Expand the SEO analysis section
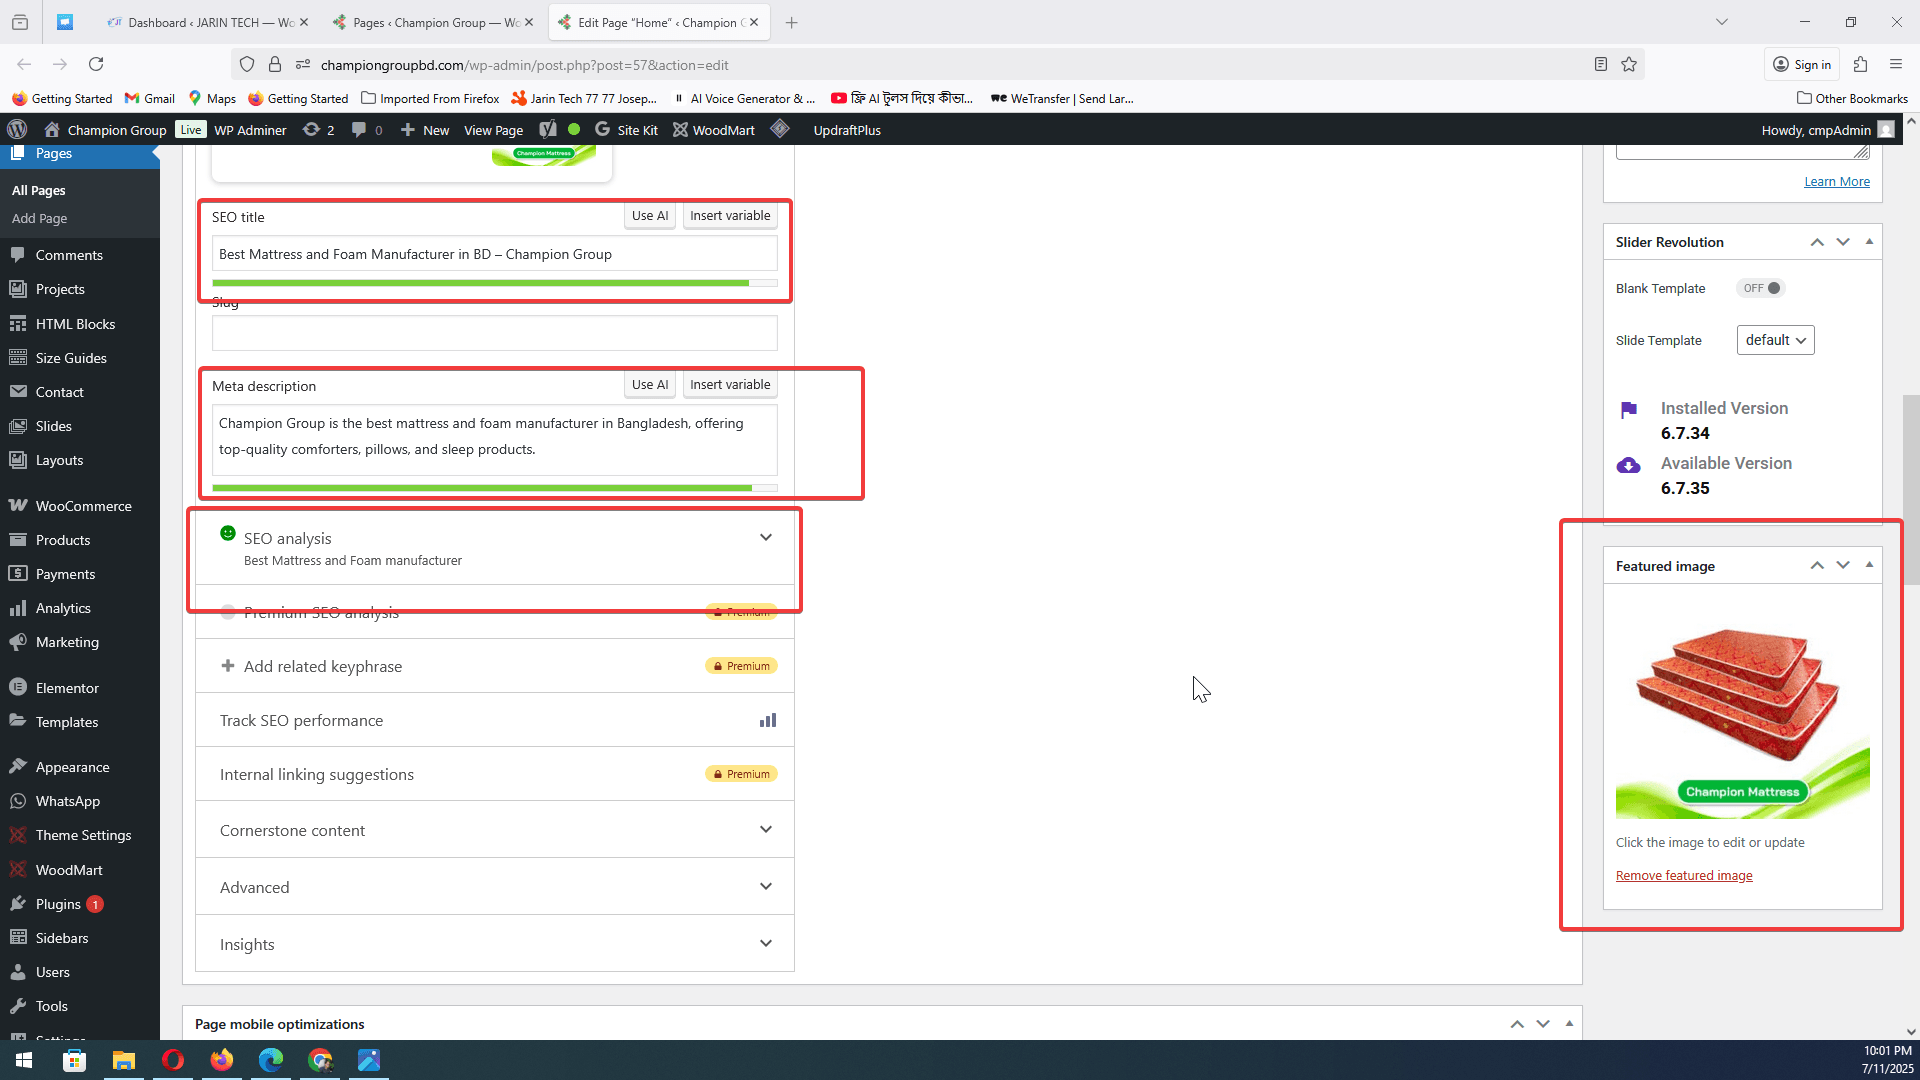 pos(765,538)
